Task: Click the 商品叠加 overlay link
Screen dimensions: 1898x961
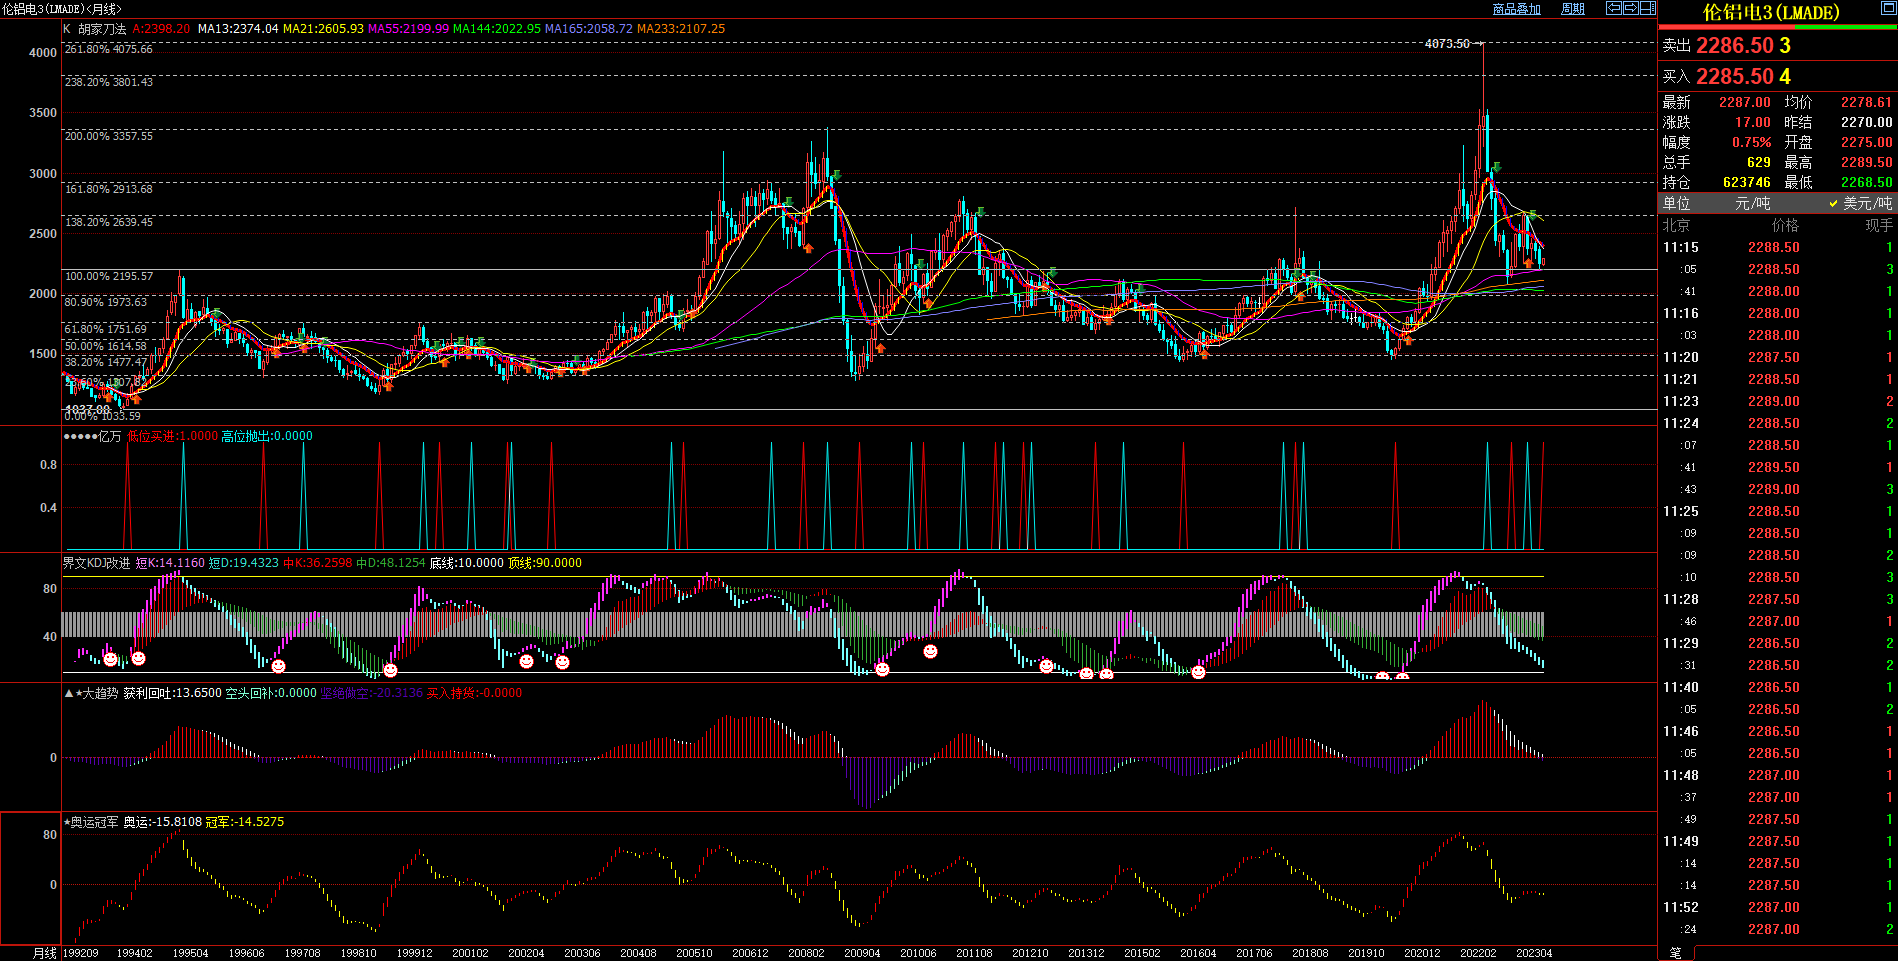Action: point(1516,9)
